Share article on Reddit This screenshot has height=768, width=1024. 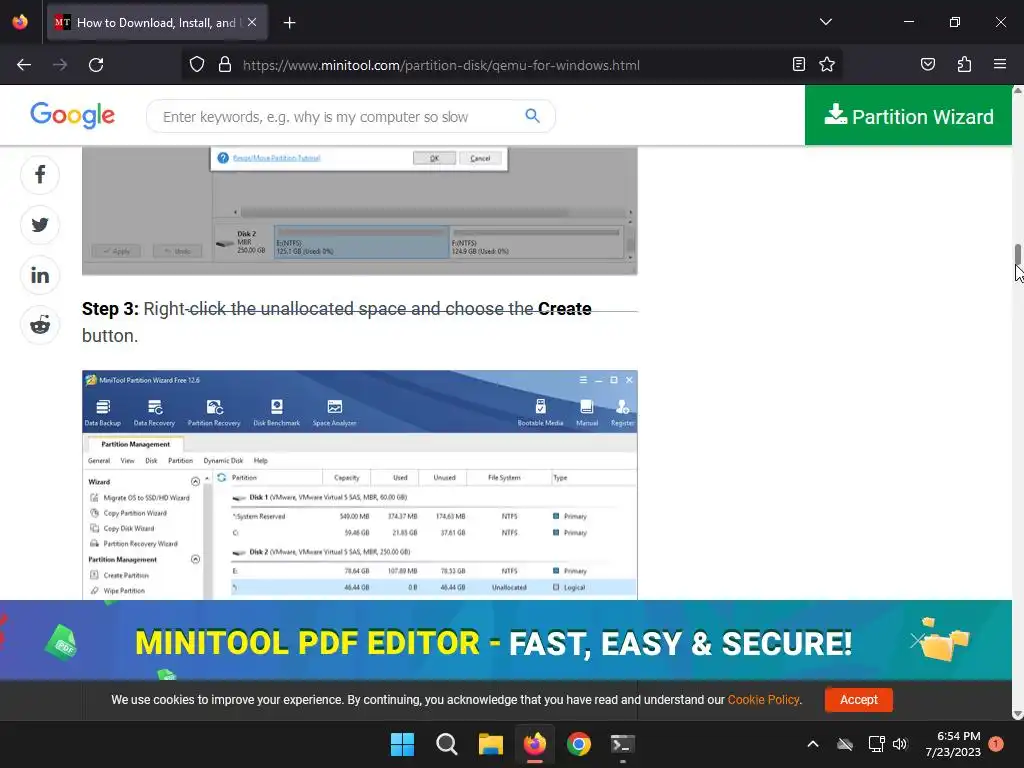pyautogui.click(x=40, y=325)
